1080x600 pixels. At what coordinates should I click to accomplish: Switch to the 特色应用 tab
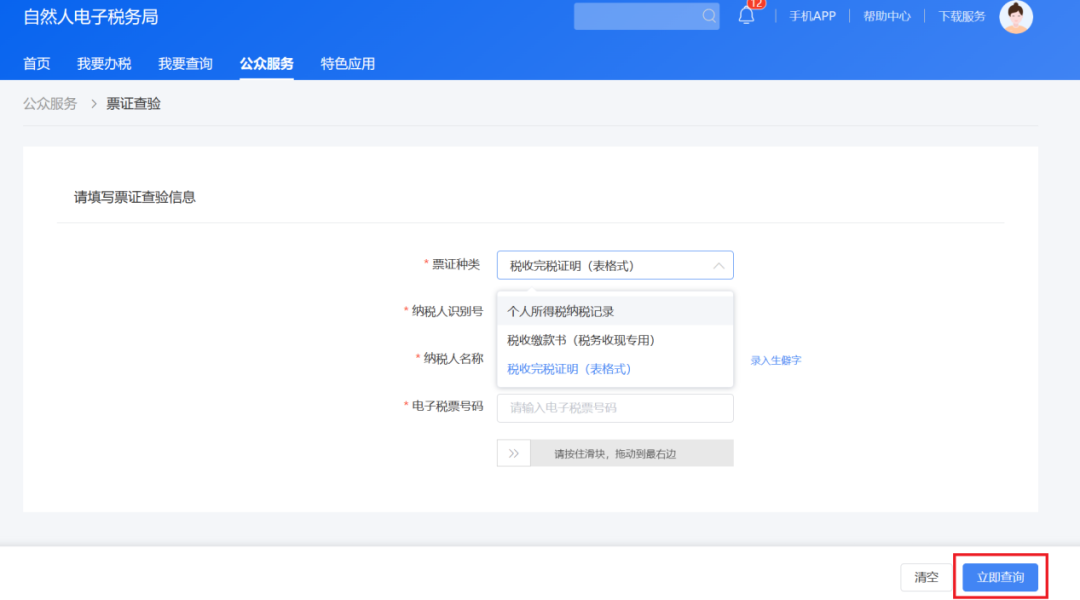(347, 62)
